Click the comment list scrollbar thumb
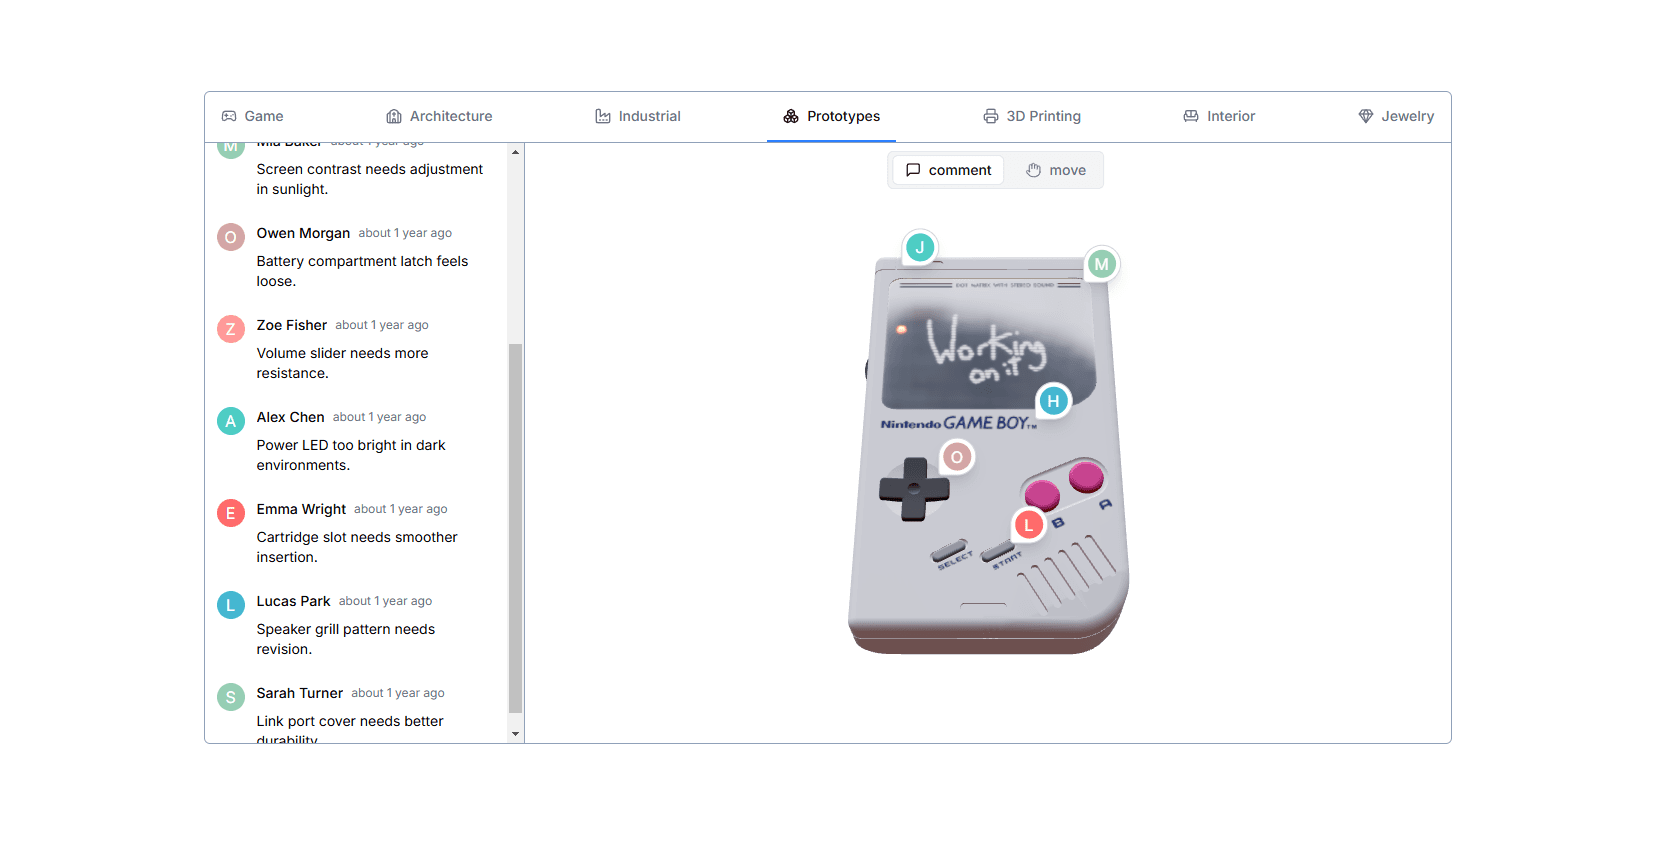 click(x=516, y=528)
